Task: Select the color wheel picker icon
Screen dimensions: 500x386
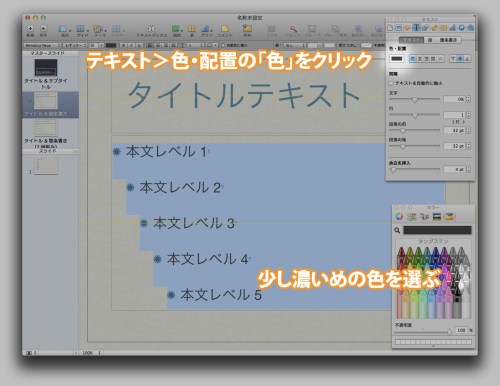Action: [399, 217]
